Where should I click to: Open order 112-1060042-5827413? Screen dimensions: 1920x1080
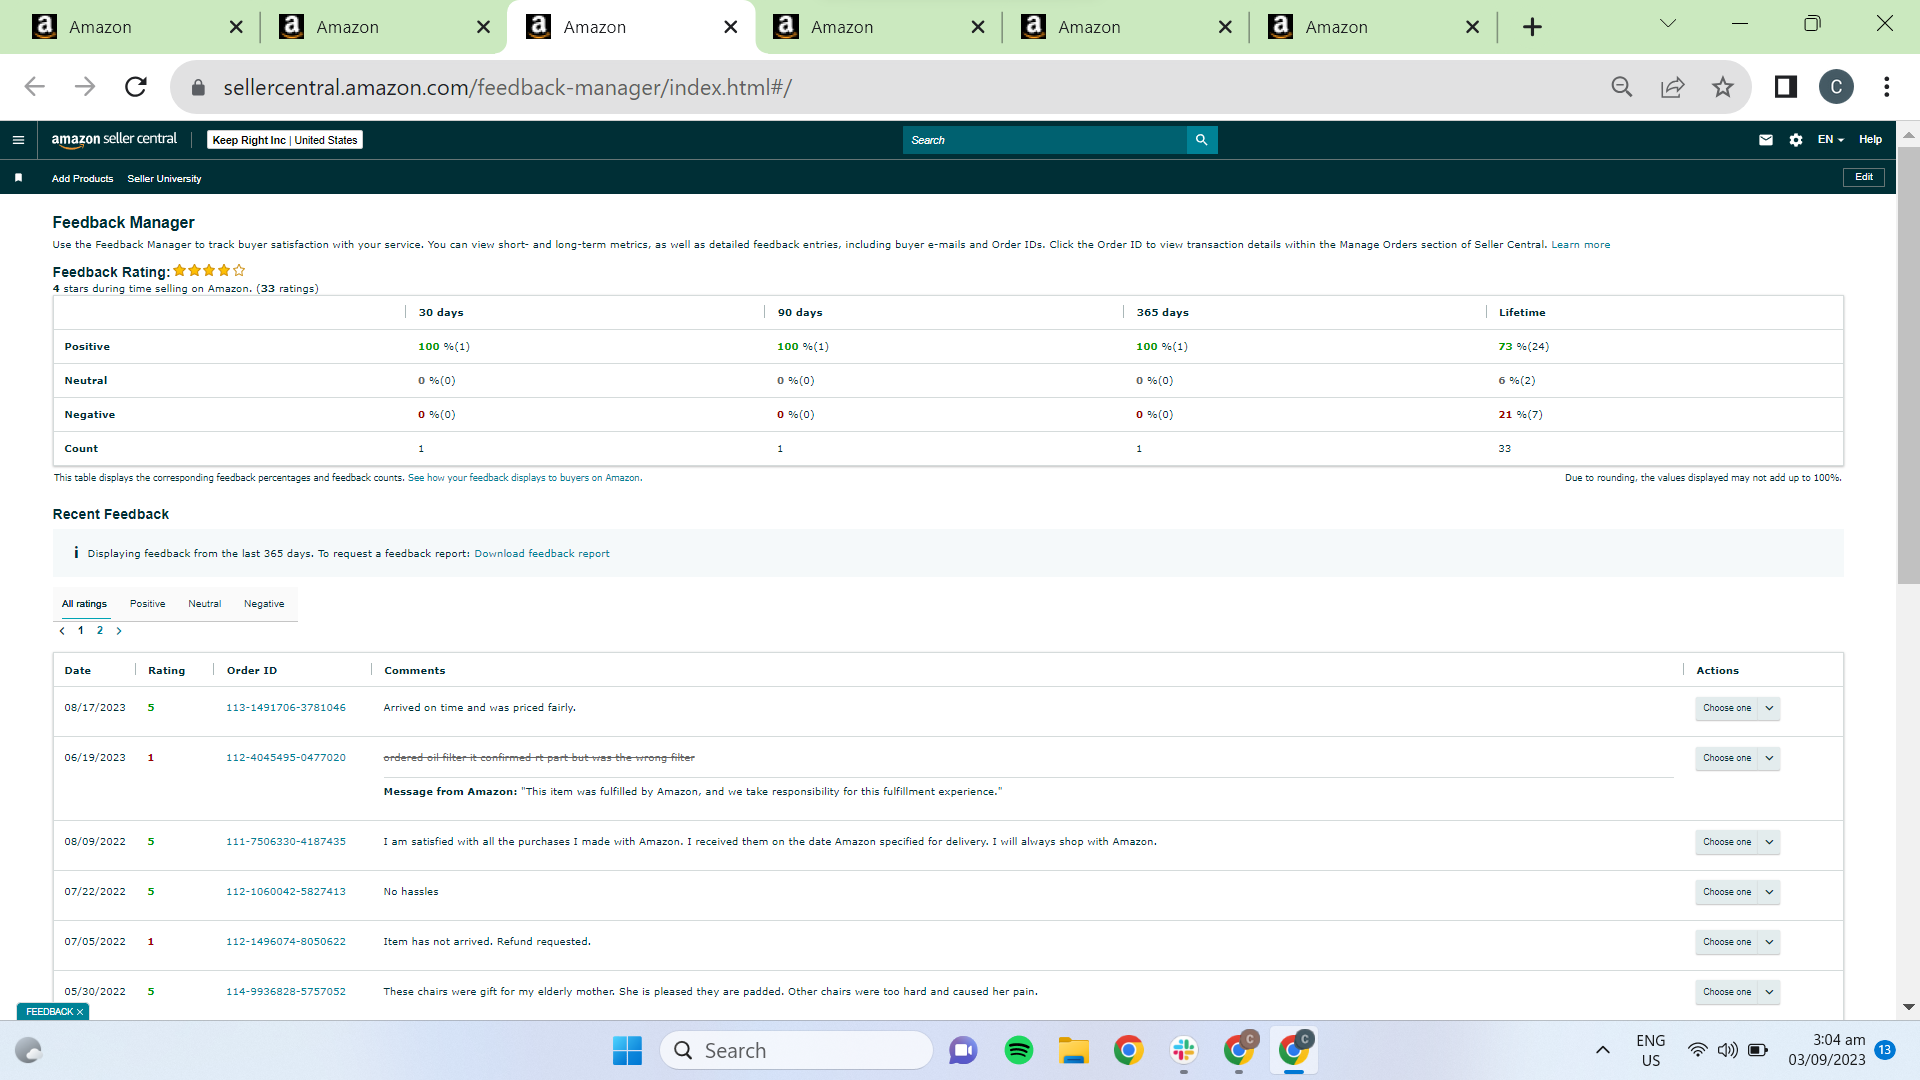(286, 892)
